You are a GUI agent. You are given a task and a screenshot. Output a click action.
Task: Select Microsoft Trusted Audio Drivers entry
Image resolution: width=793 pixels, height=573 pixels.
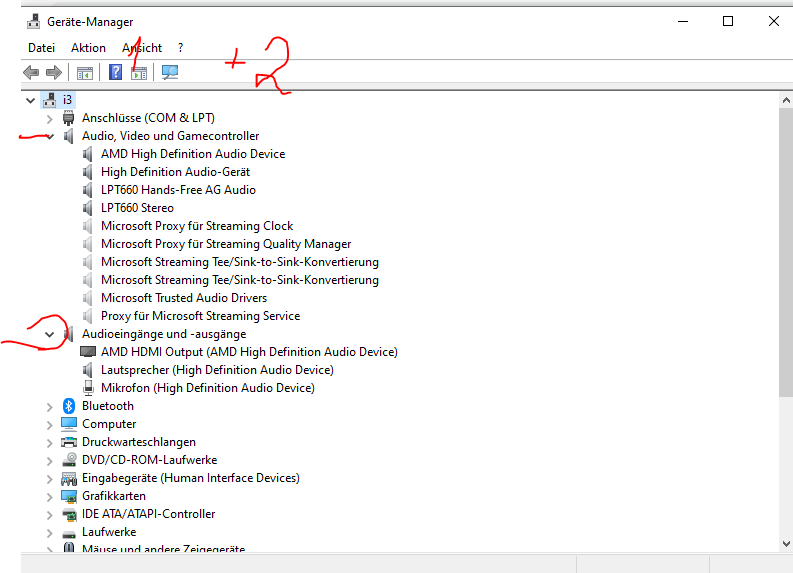pyautogui.click(x=184, y=298)
